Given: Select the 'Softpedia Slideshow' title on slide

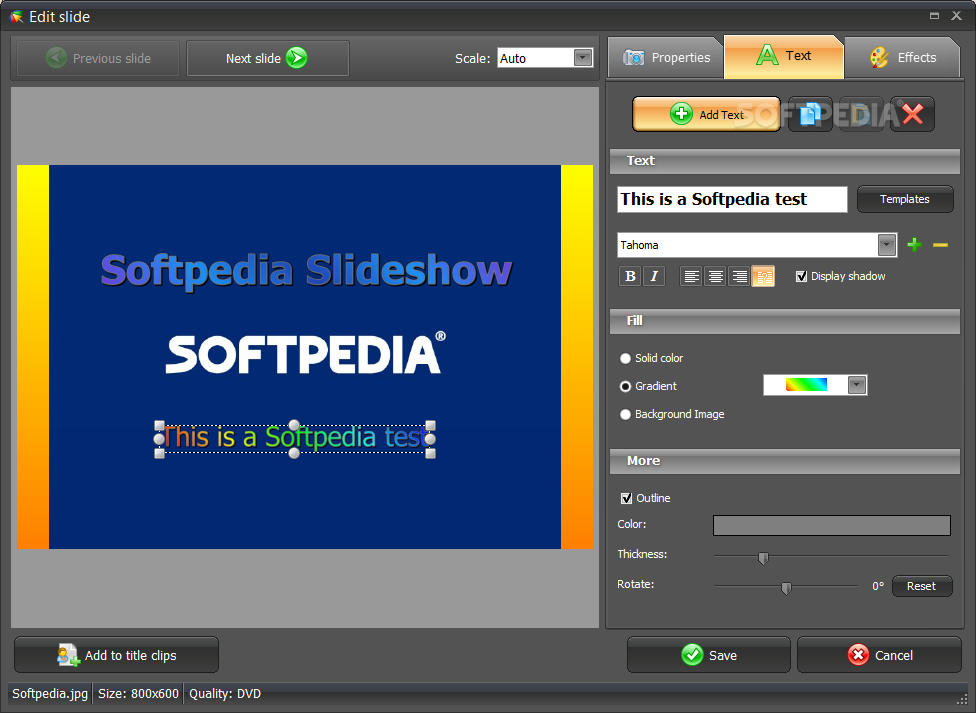Looking at the screenshot, I should 306,272.
